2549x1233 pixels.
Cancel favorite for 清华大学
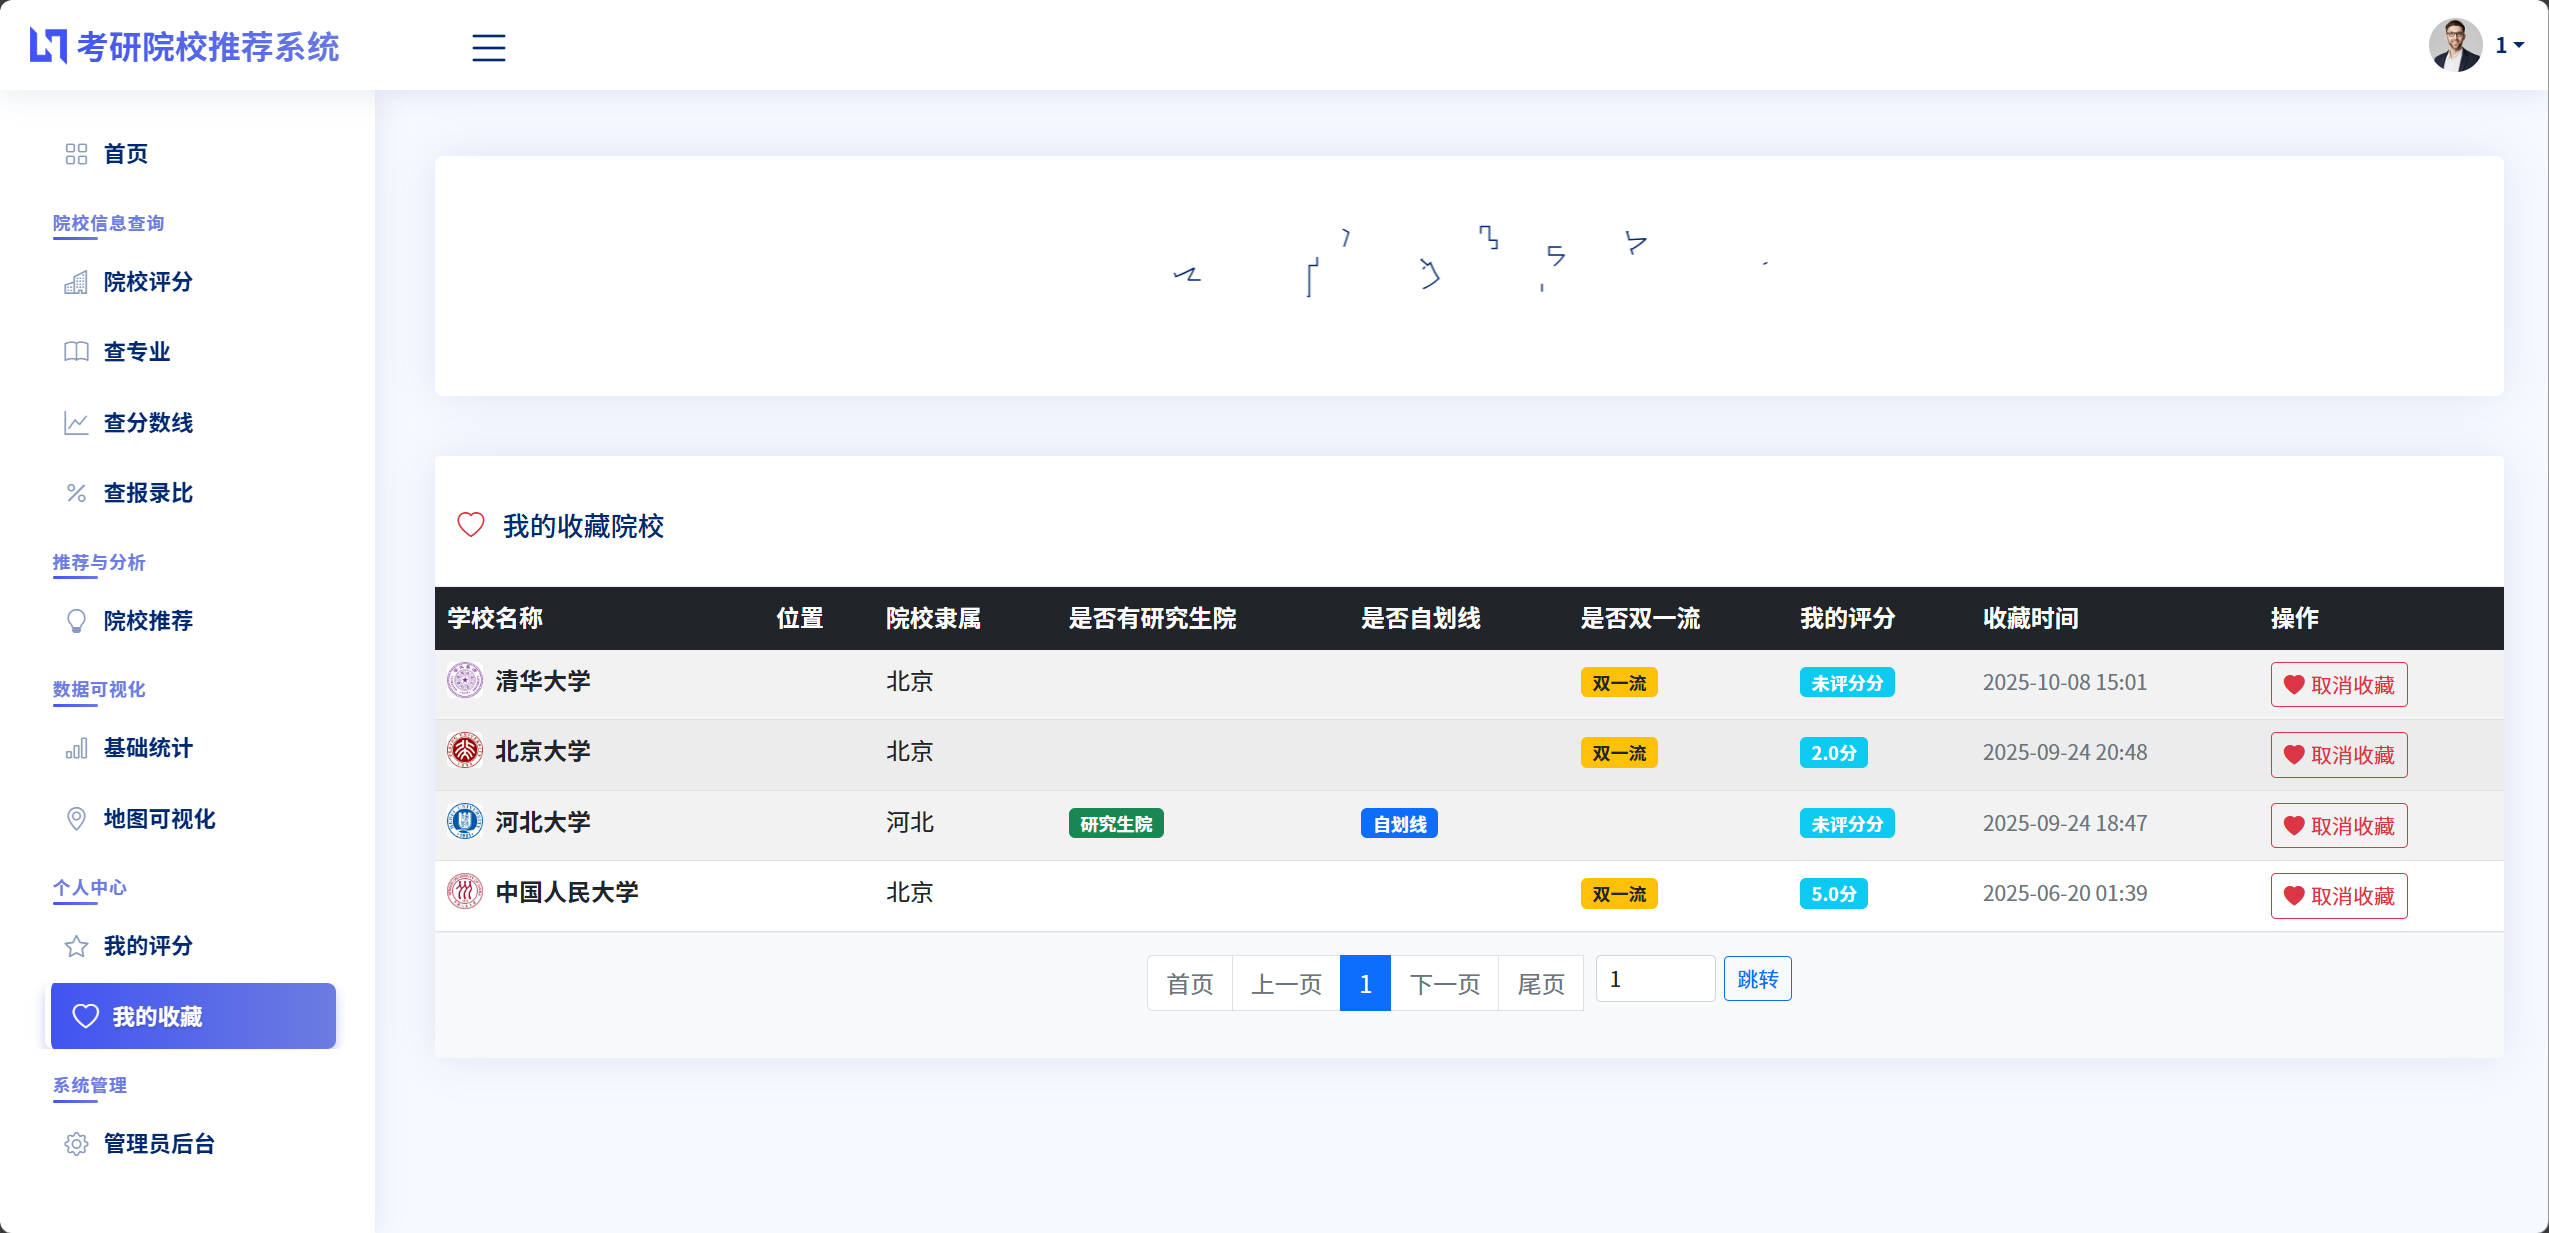click(x=2338, y=684)
